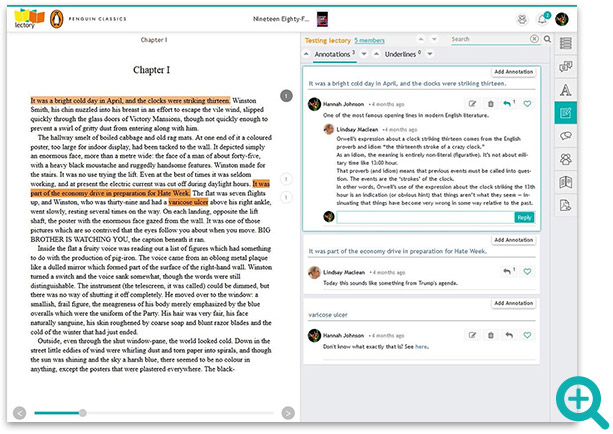Switch to the Underlines tab

coord(403,54)
